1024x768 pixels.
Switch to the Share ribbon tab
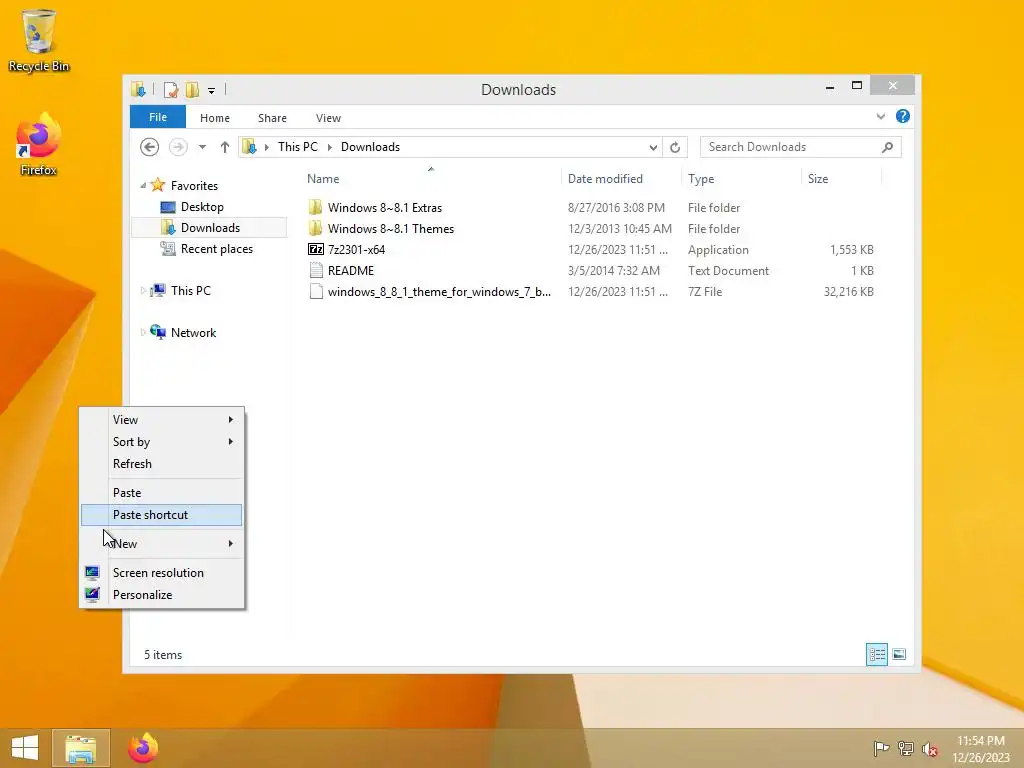pos(272,118)
